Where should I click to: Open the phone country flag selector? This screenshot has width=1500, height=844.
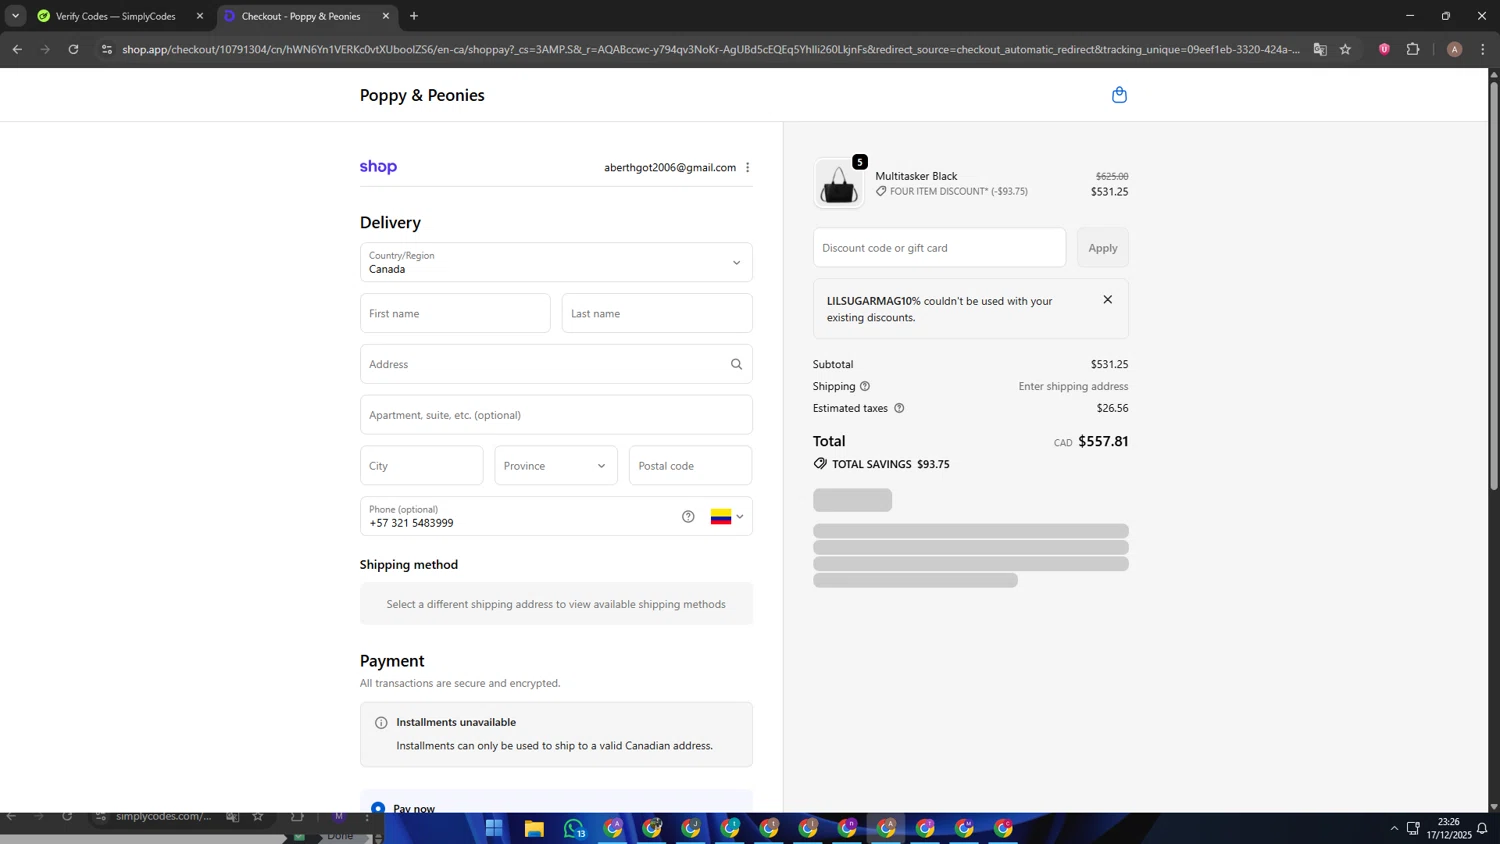pos(727,517)
